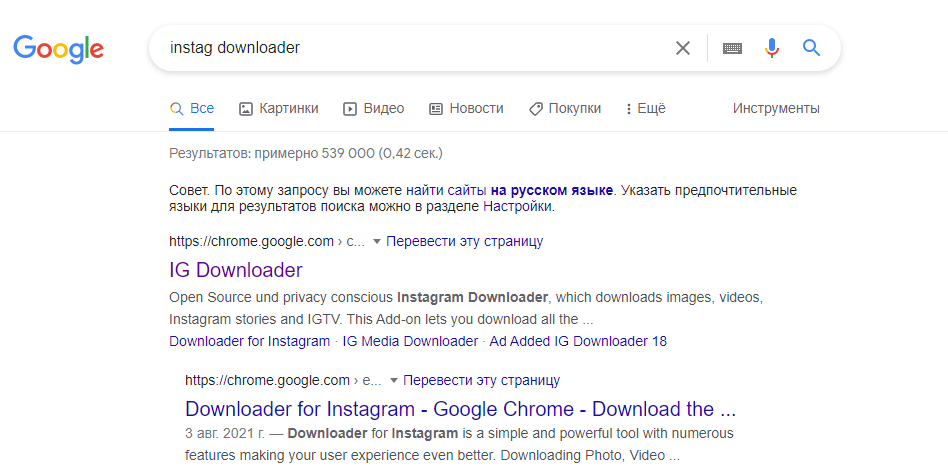Start voice search with microphone icon
The height and width of the screenshot is (469, 948).
pyautogui.click(x=771, y=48)
